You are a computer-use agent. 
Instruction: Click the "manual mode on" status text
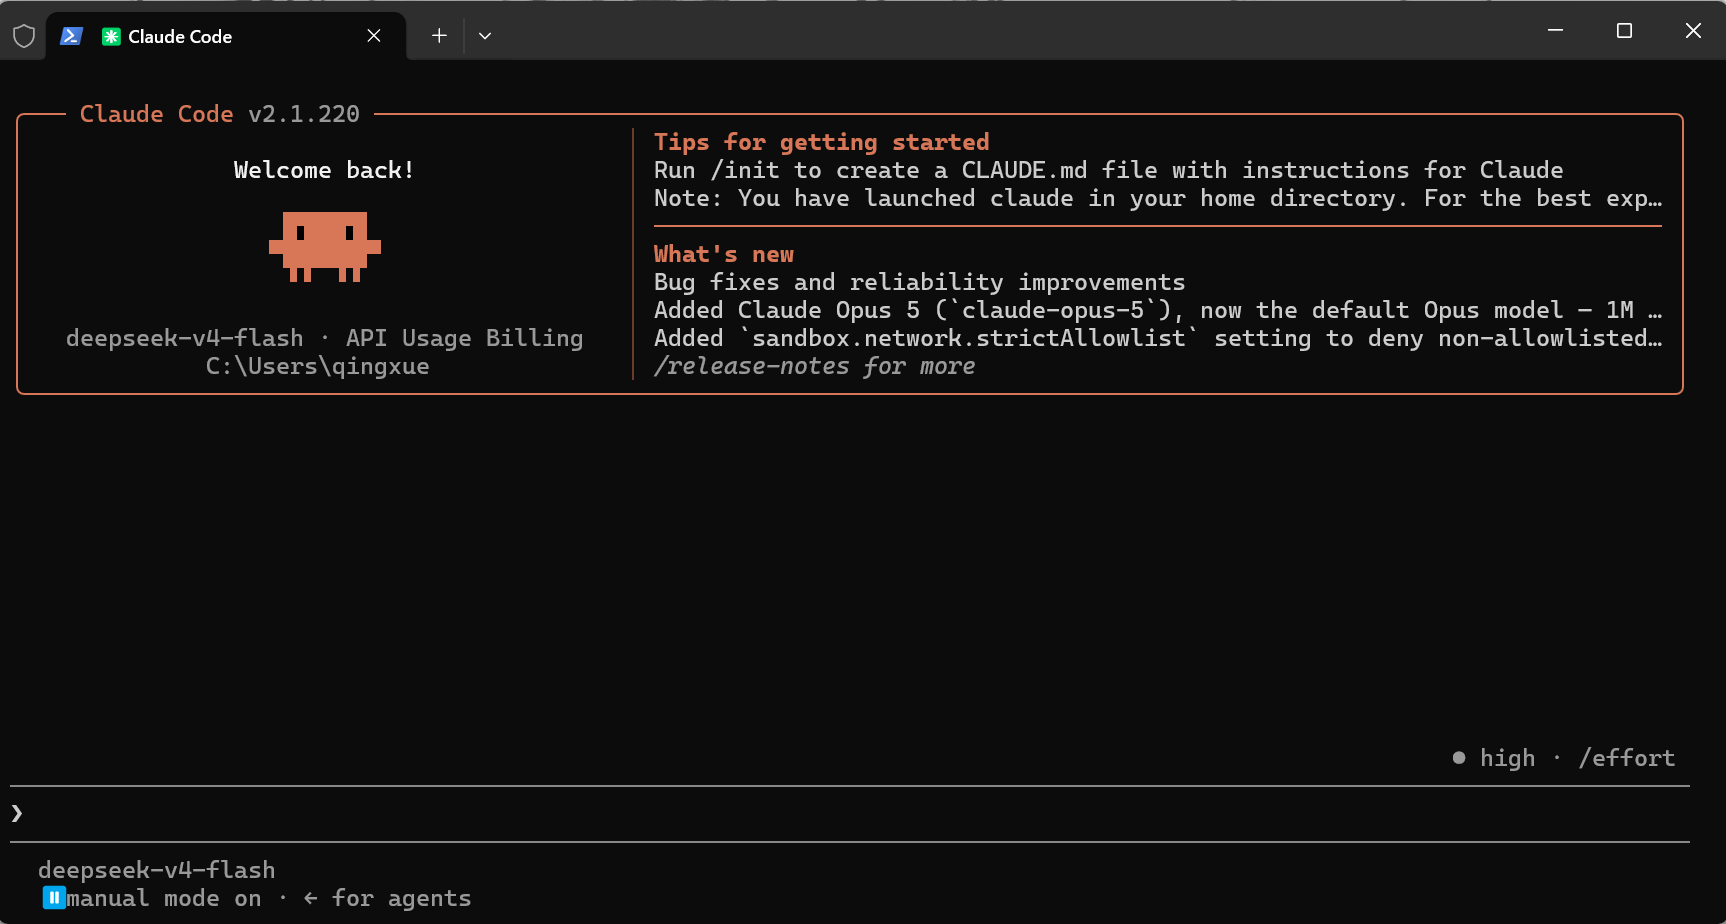164,898
